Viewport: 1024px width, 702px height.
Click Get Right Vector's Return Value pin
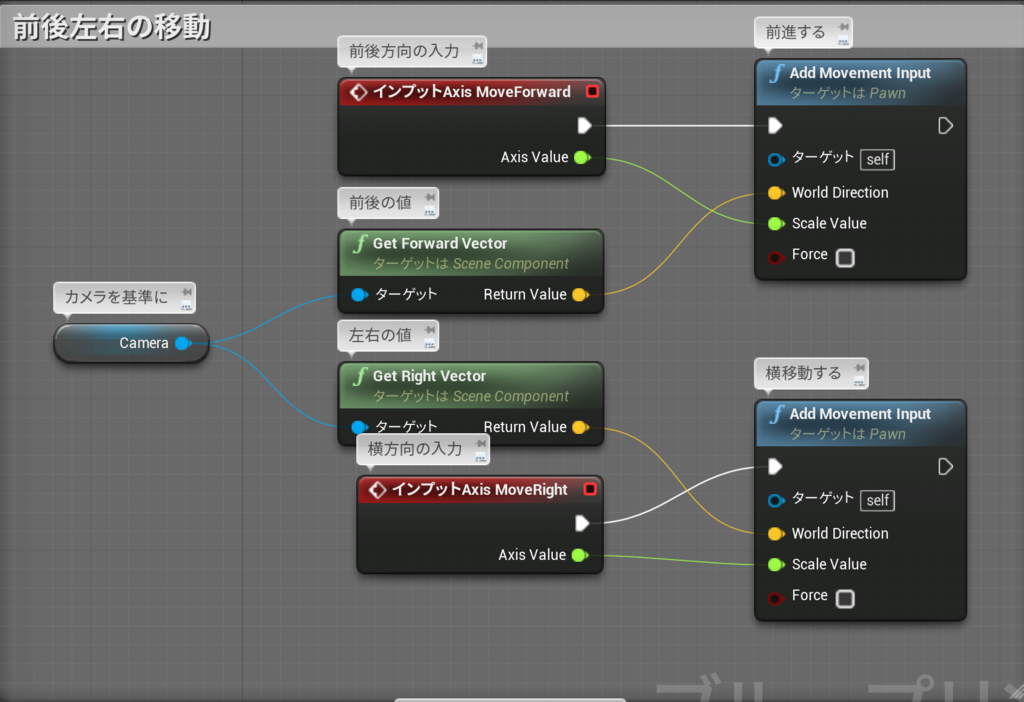click(580, 427)
